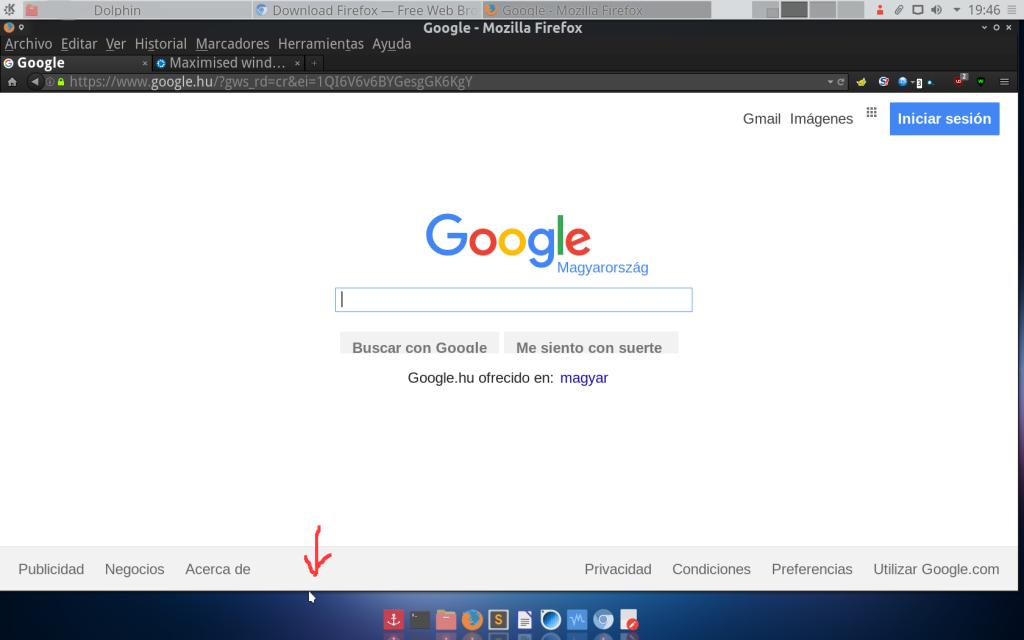Open Sublime Text from the dock
This screenshot has height=640, width=1024.
[498, 620]
